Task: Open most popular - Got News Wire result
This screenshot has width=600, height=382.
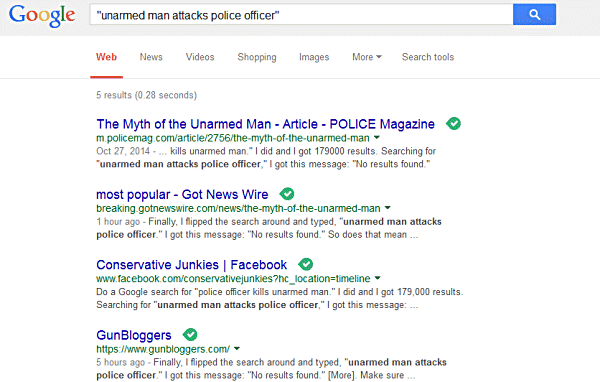Action: coord(182,194)
